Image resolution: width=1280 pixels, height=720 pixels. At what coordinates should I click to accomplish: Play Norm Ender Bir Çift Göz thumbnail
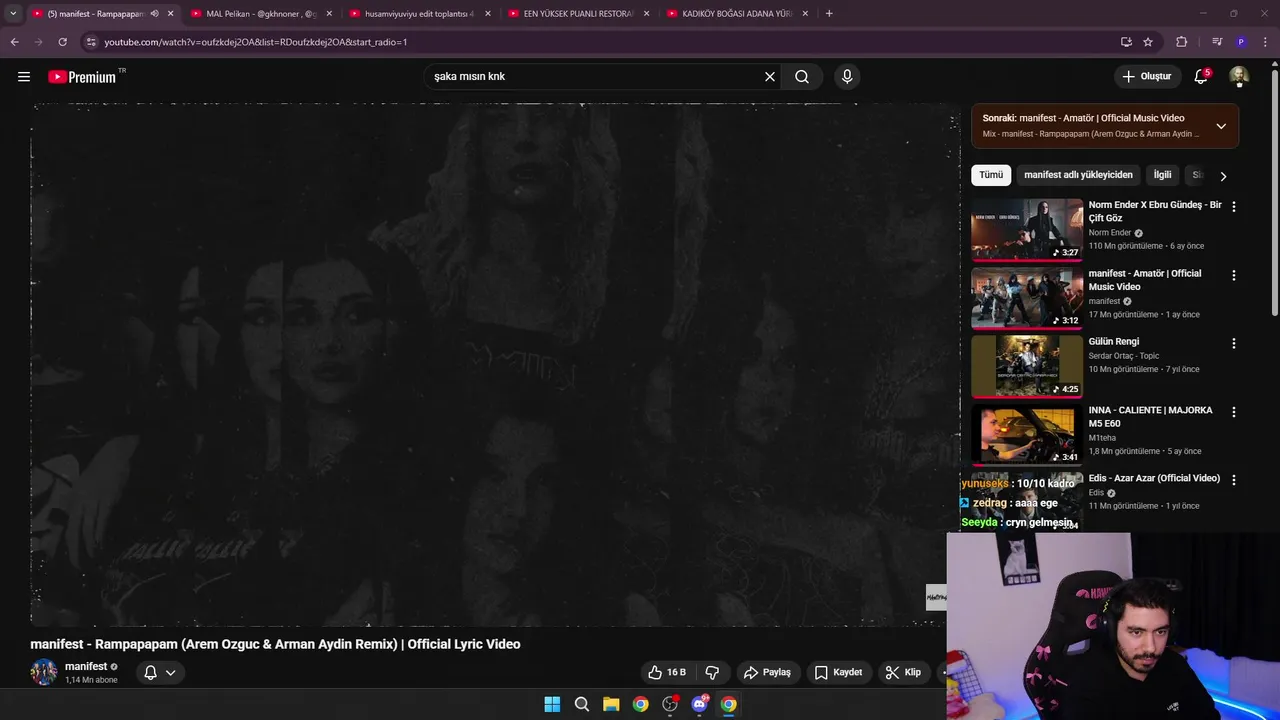coord(1027,229)
